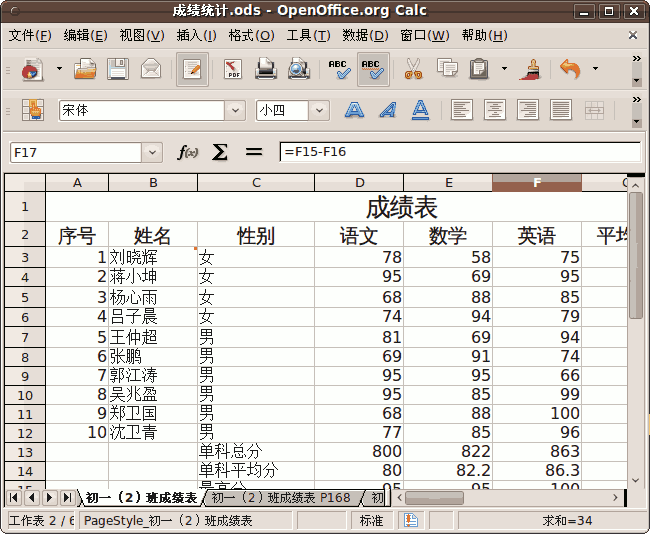Toggle the AutoSpellcheck ABC button
650x534 pixels.
coord(374,69)
